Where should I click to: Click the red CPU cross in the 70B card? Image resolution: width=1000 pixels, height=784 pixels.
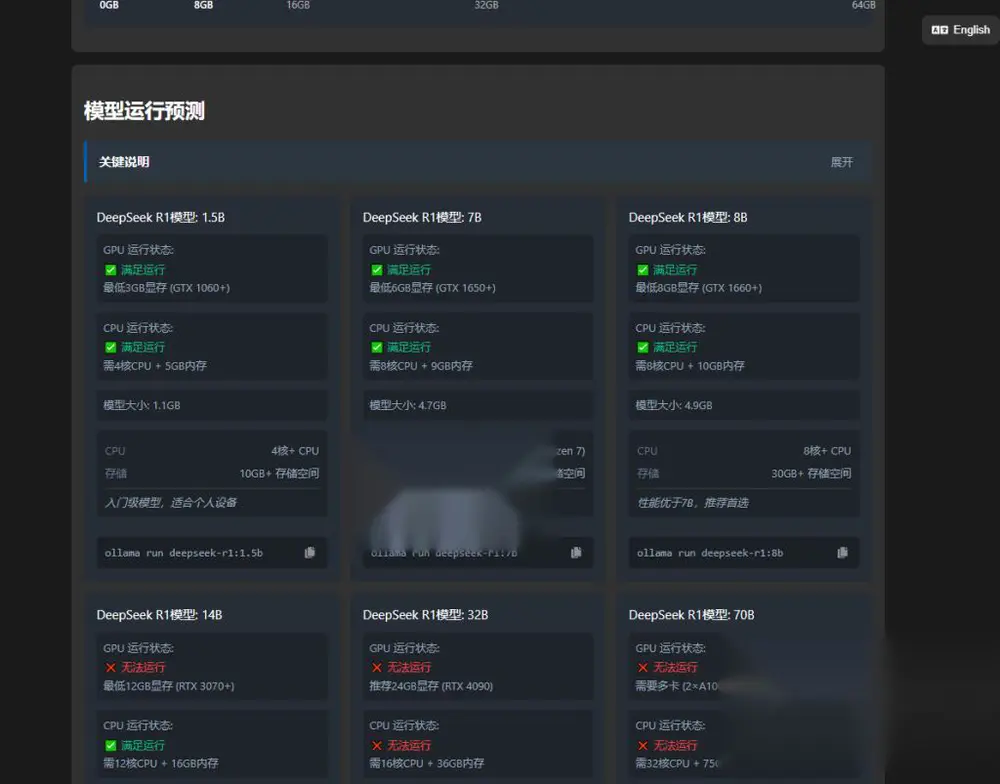pyautogui.click(x=643, y=745)
